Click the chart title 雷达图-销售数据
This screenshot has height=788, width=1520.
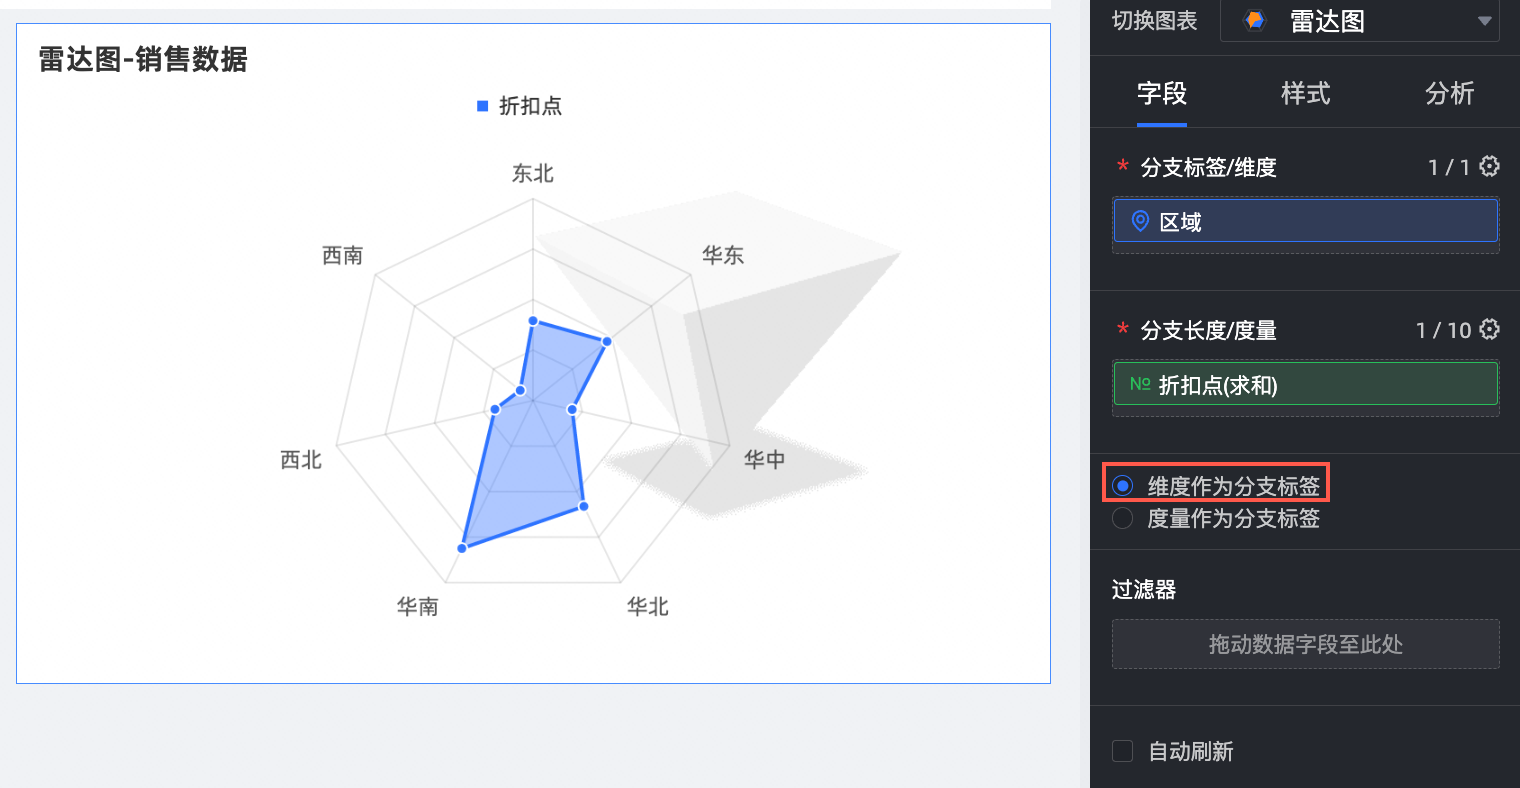click(143, 60)
